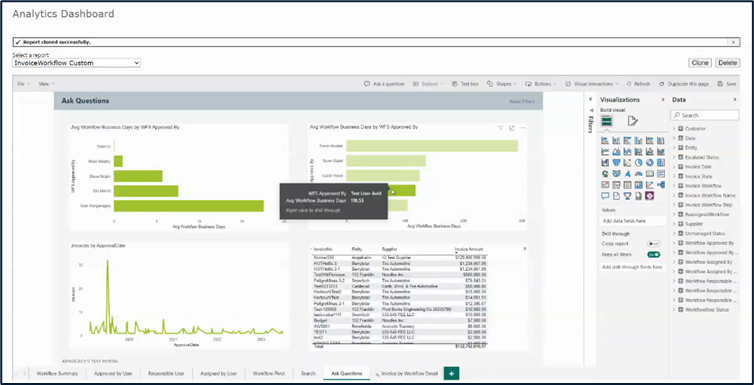Open focus mode on the right bar chart
The height and width of the screenshot is (385, 754).
tap(512, 128)
